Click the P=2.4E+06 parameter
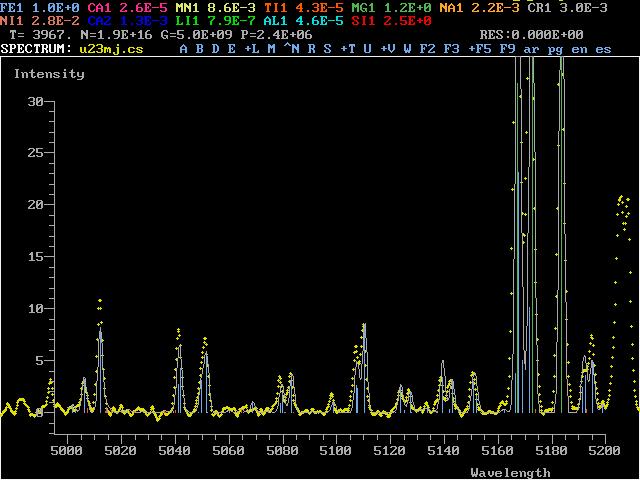The width and height of the screenshot is (640, 480). [276, 35]
